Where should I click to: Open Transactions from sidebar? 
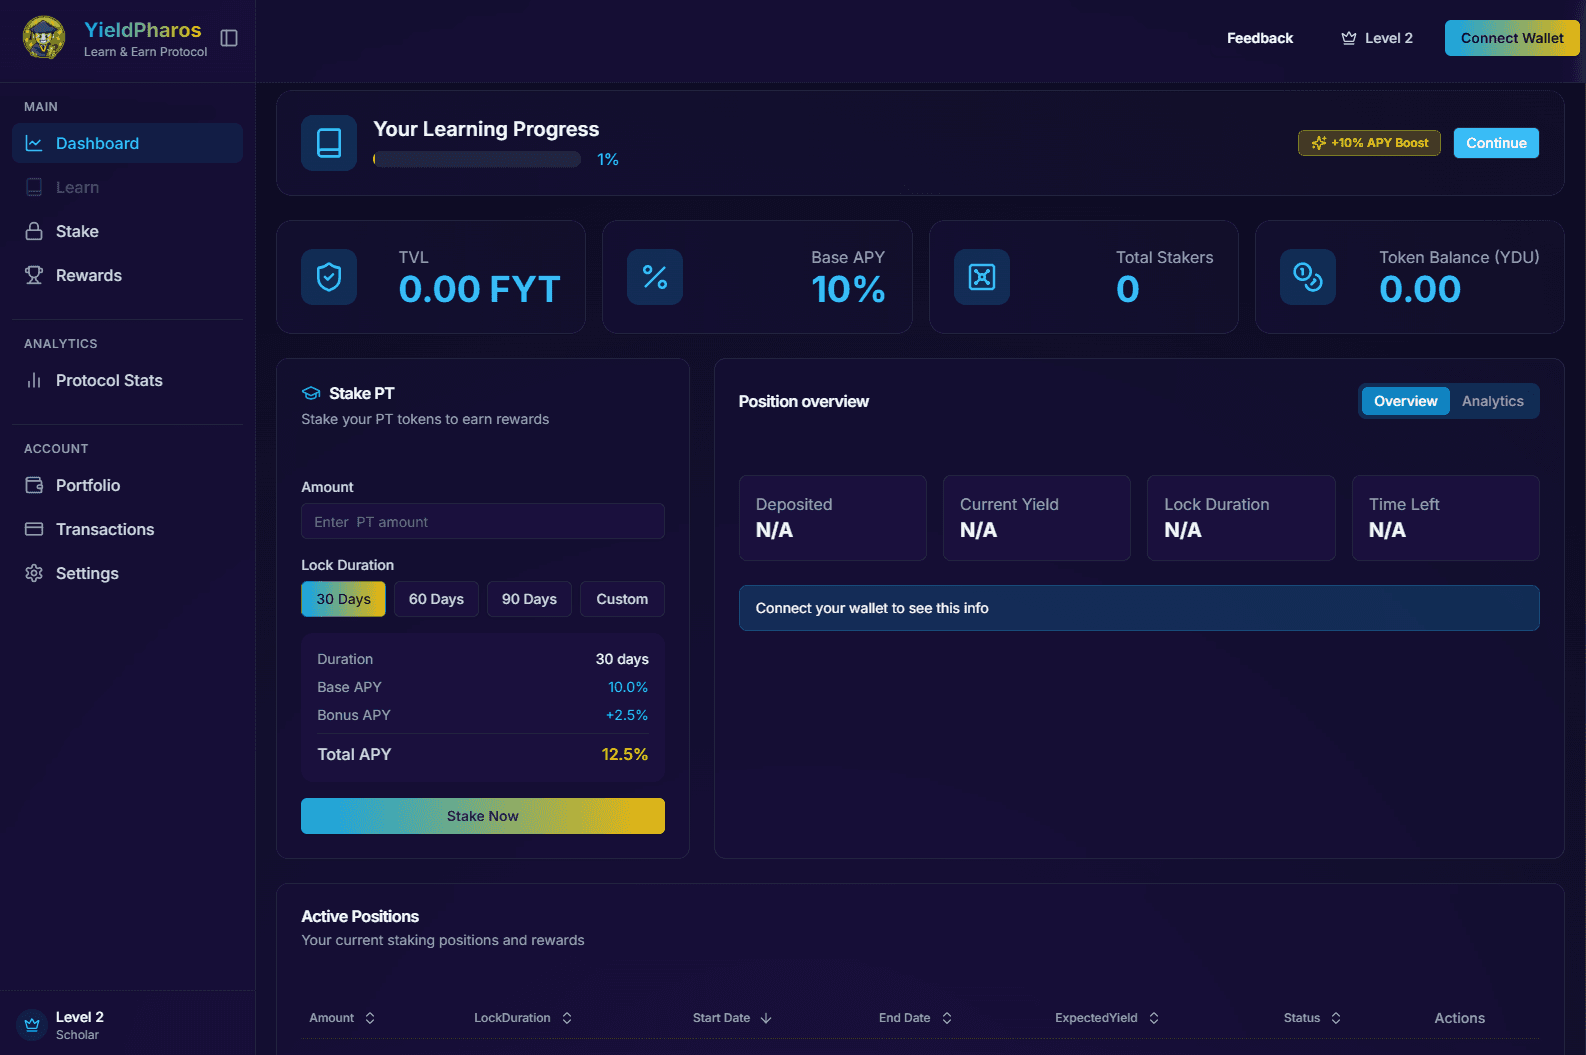coord(127,529)
